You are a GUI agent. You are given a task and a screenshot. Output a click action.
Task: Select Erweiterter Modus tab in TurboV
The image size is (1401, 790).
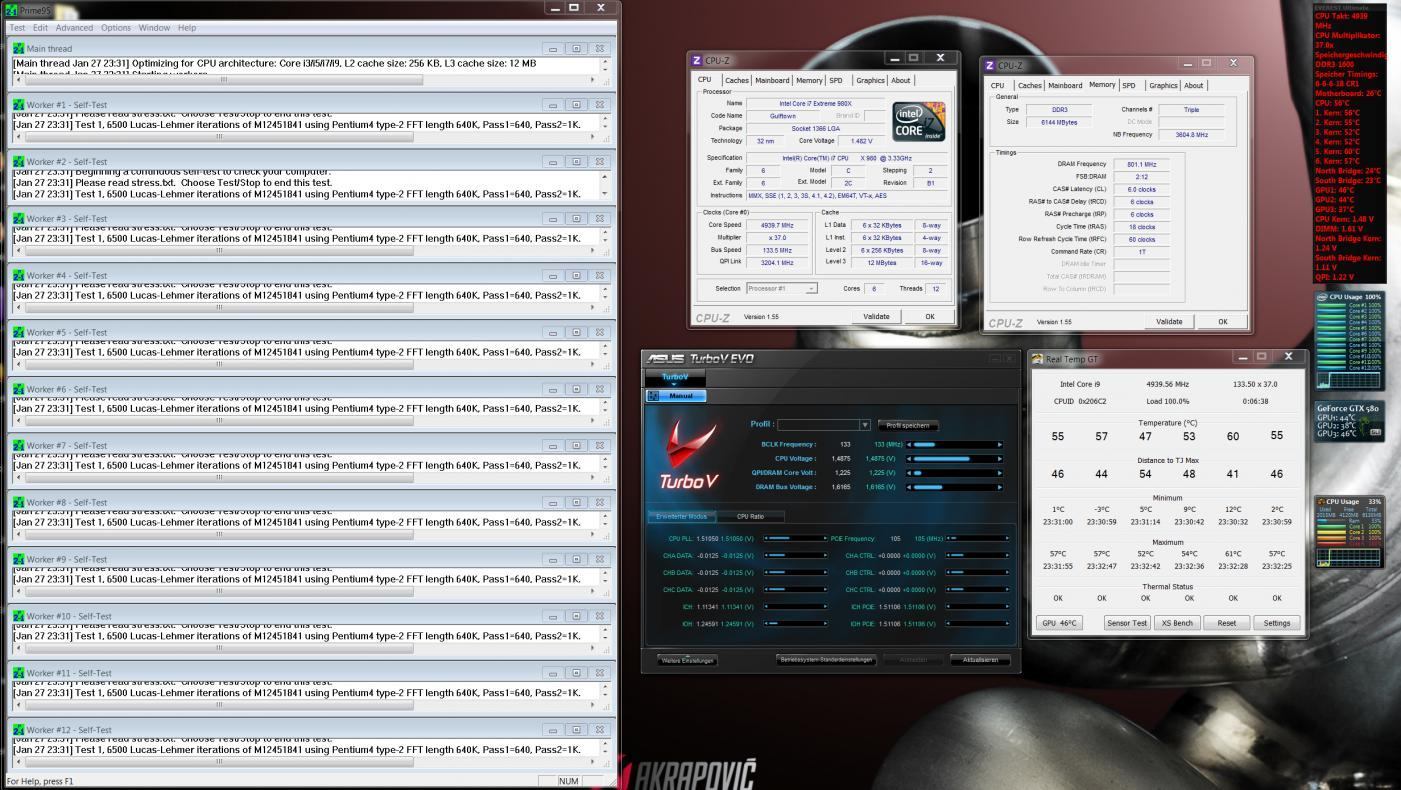pyautogui.click(x=682, y=516)
